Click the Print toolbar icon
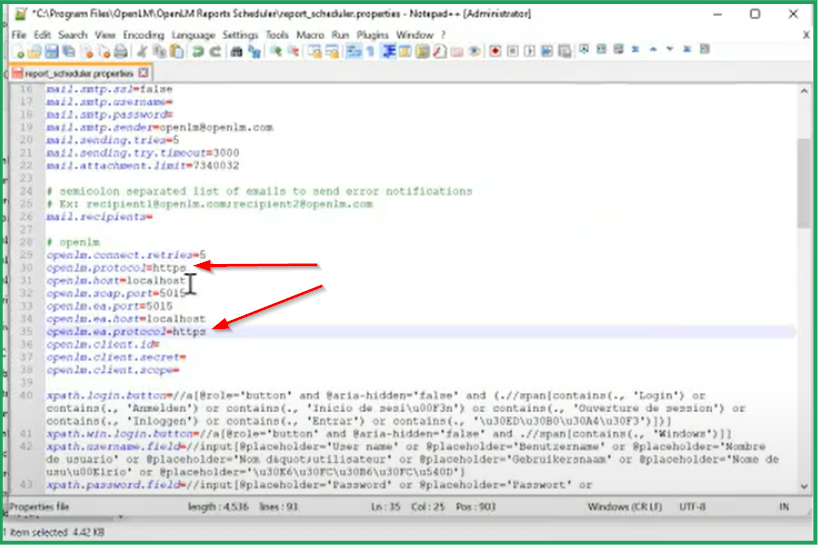 (x=120, y=51)
